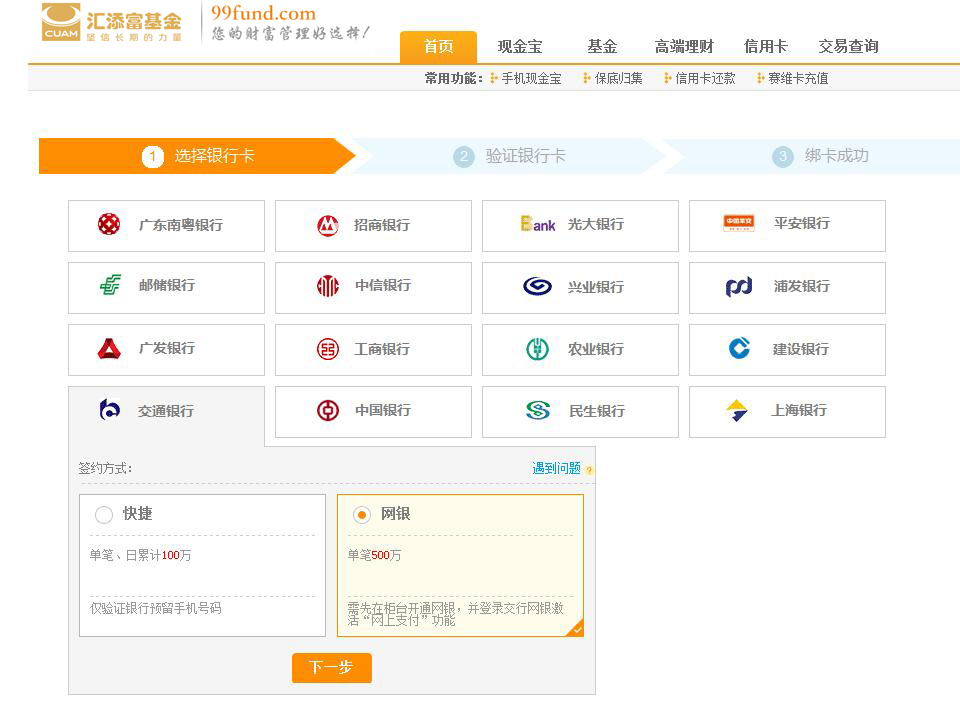The height and width of the screenshot is (722, 960).
Task: Click the Postal Savings Bank (邮储银行) green logo
Action: (110, 286)
